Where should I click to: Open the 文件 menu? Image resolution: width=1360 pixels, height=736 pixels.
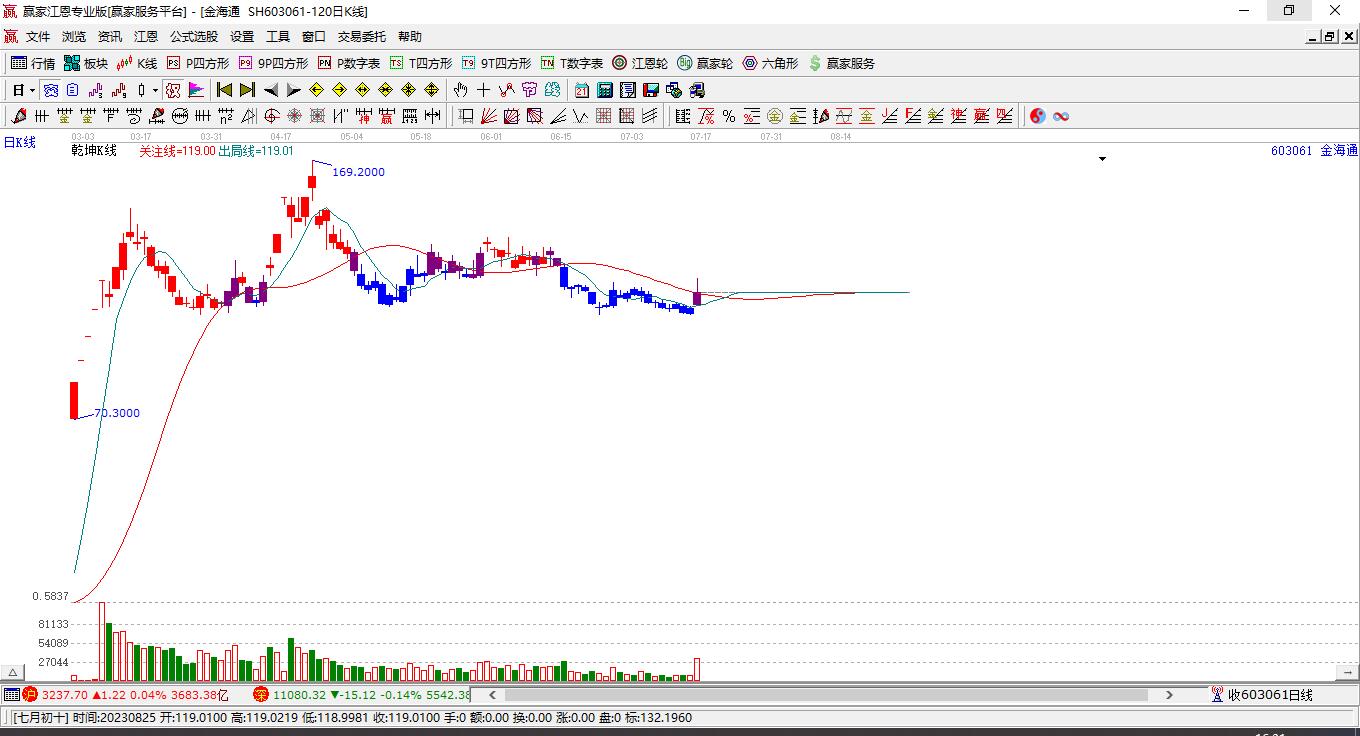click(38, 37)
